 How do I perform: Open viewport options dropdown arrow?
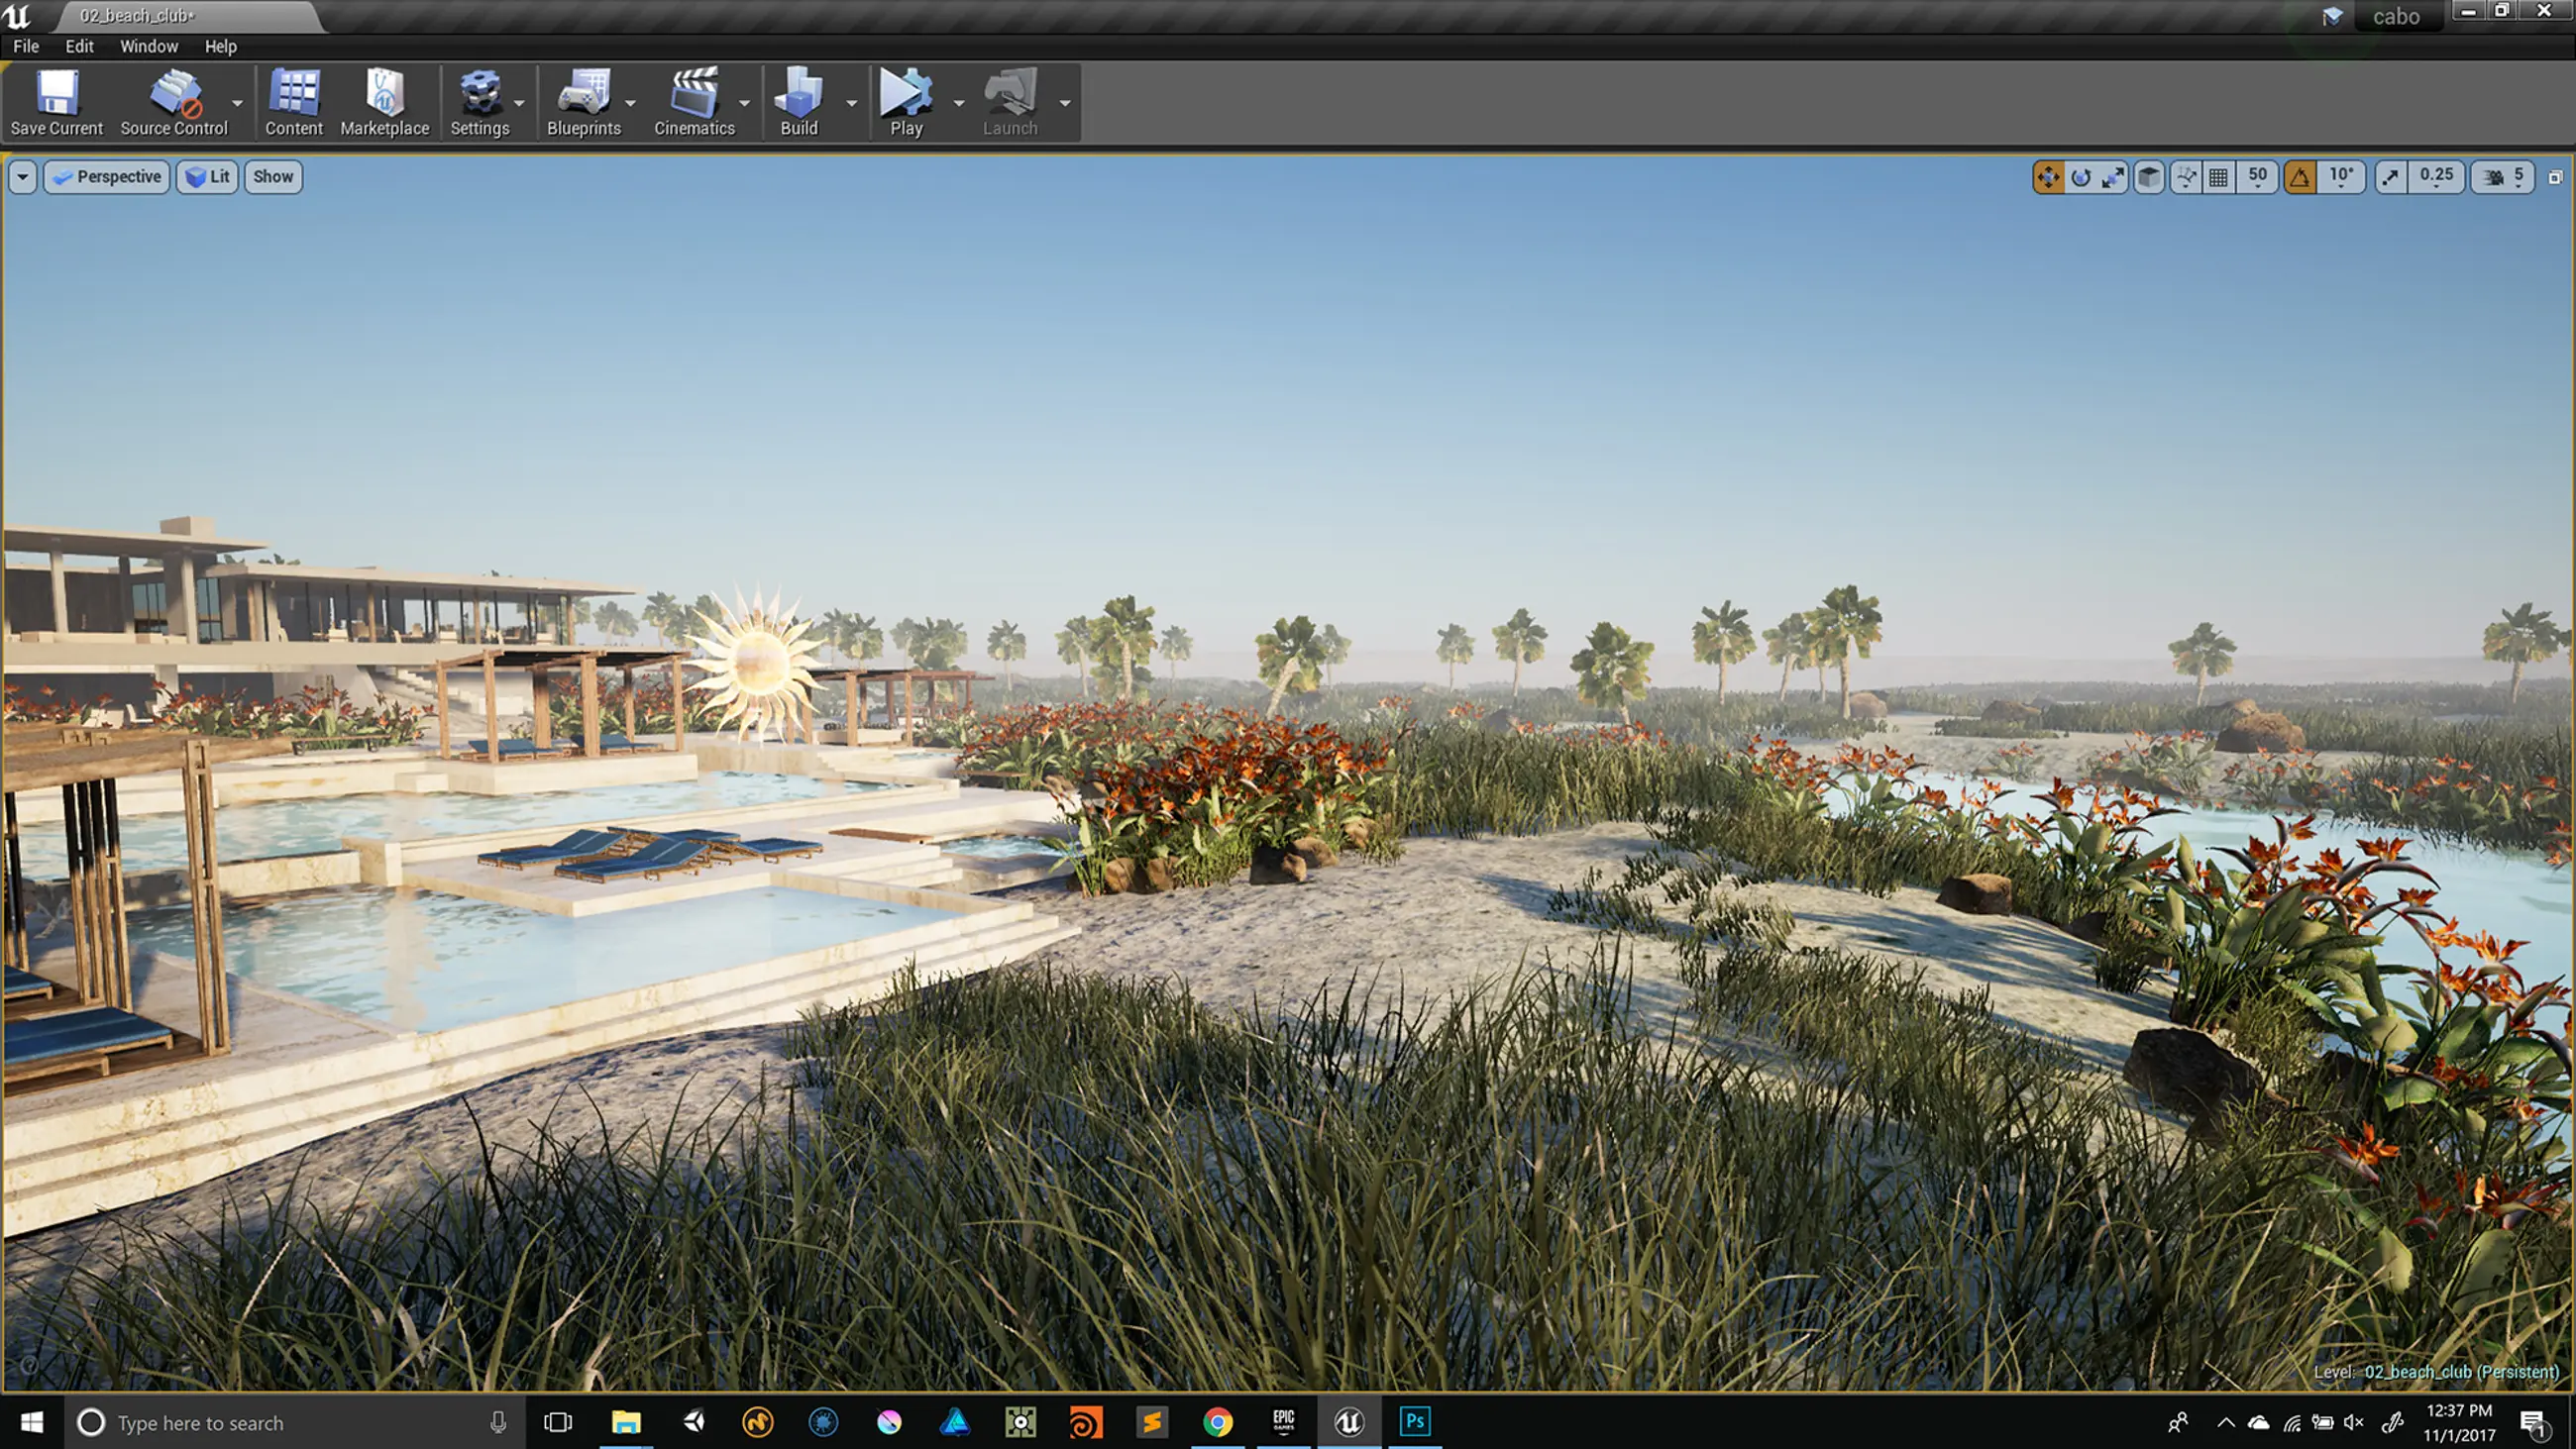point(22,177)
